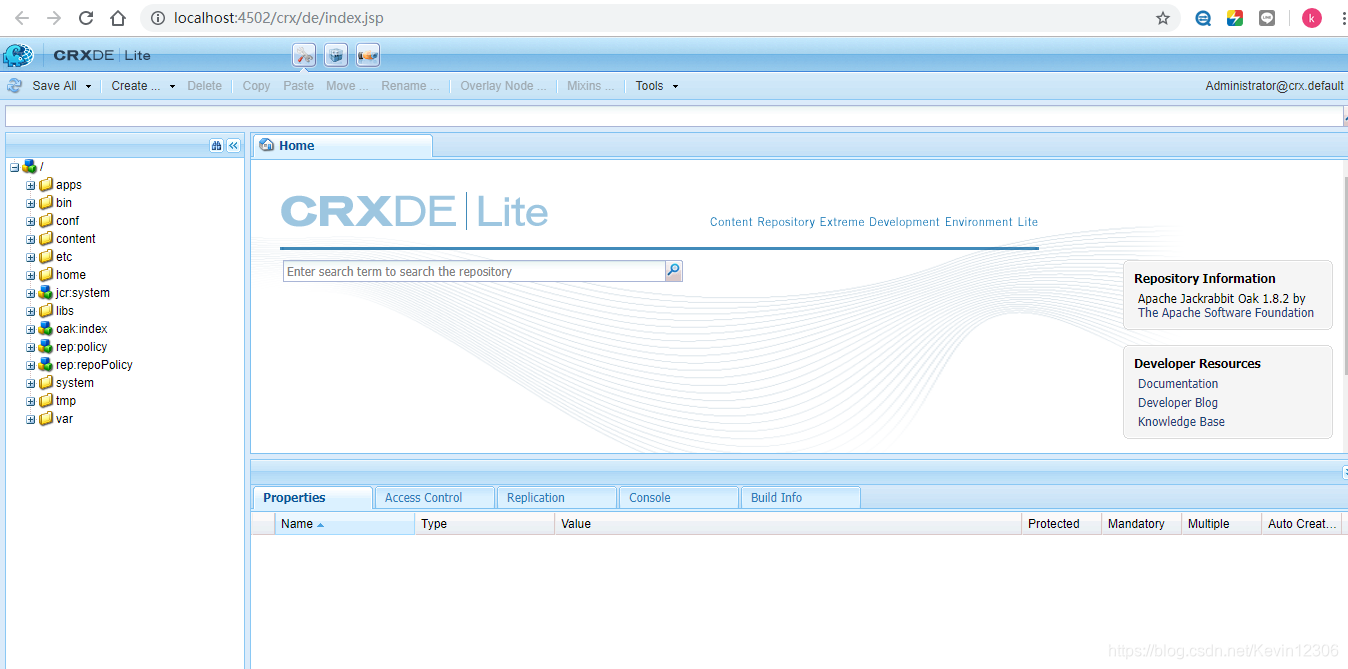The image size is (1348, 669).
Task: Click the libs folder icon
Action: (45, 311)
